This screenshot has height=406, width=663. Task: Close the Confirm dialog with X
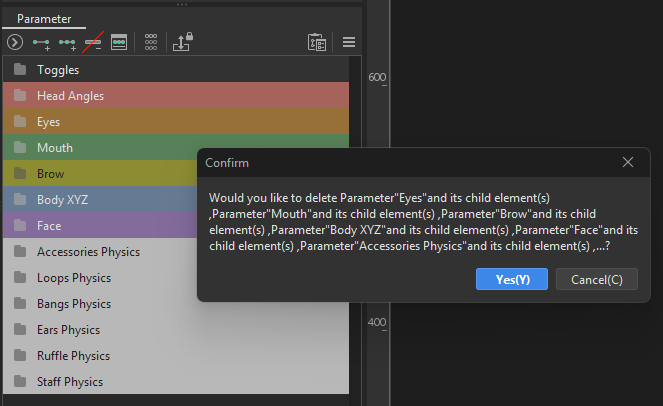coord(628,162)
